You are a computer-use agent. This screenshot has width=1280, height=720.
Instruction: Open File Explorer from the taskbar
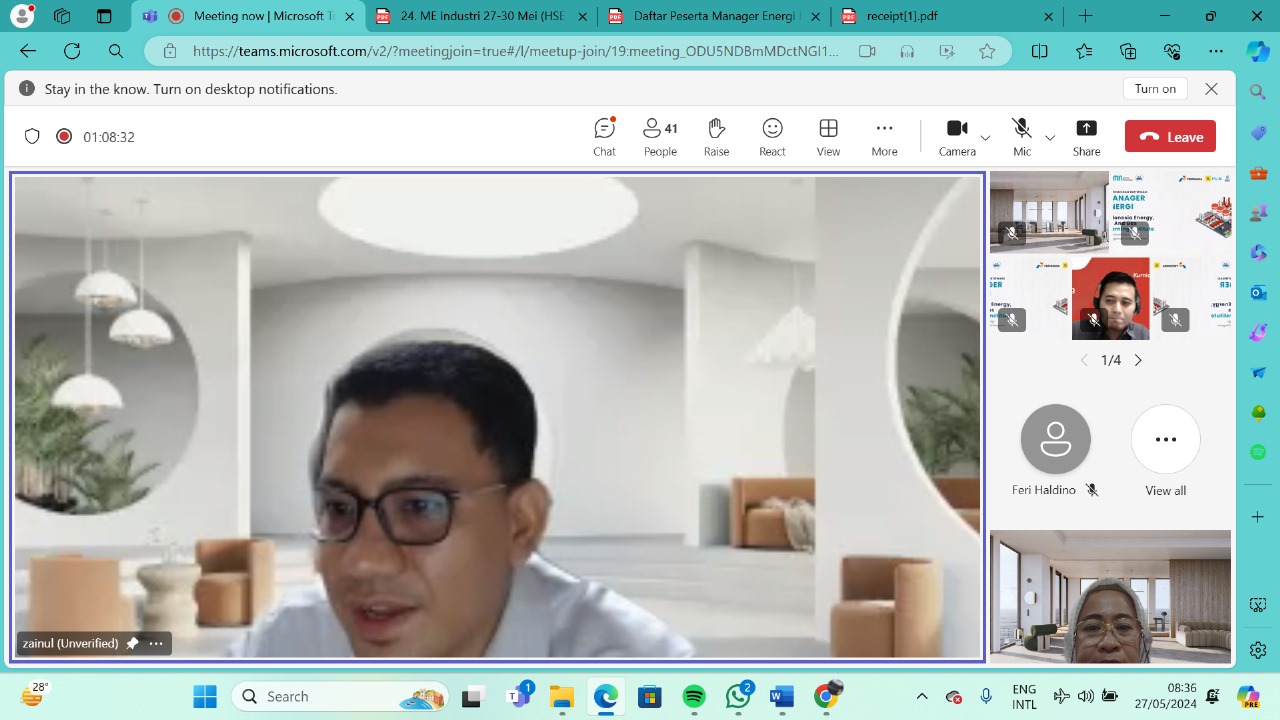coord(562,696)
